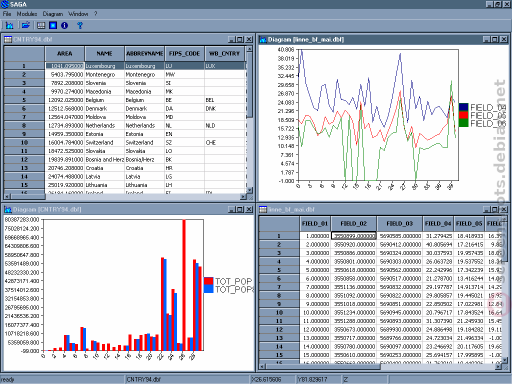Open the Modules menu
The image size is (512, 384).
click(x=27, y=14)
